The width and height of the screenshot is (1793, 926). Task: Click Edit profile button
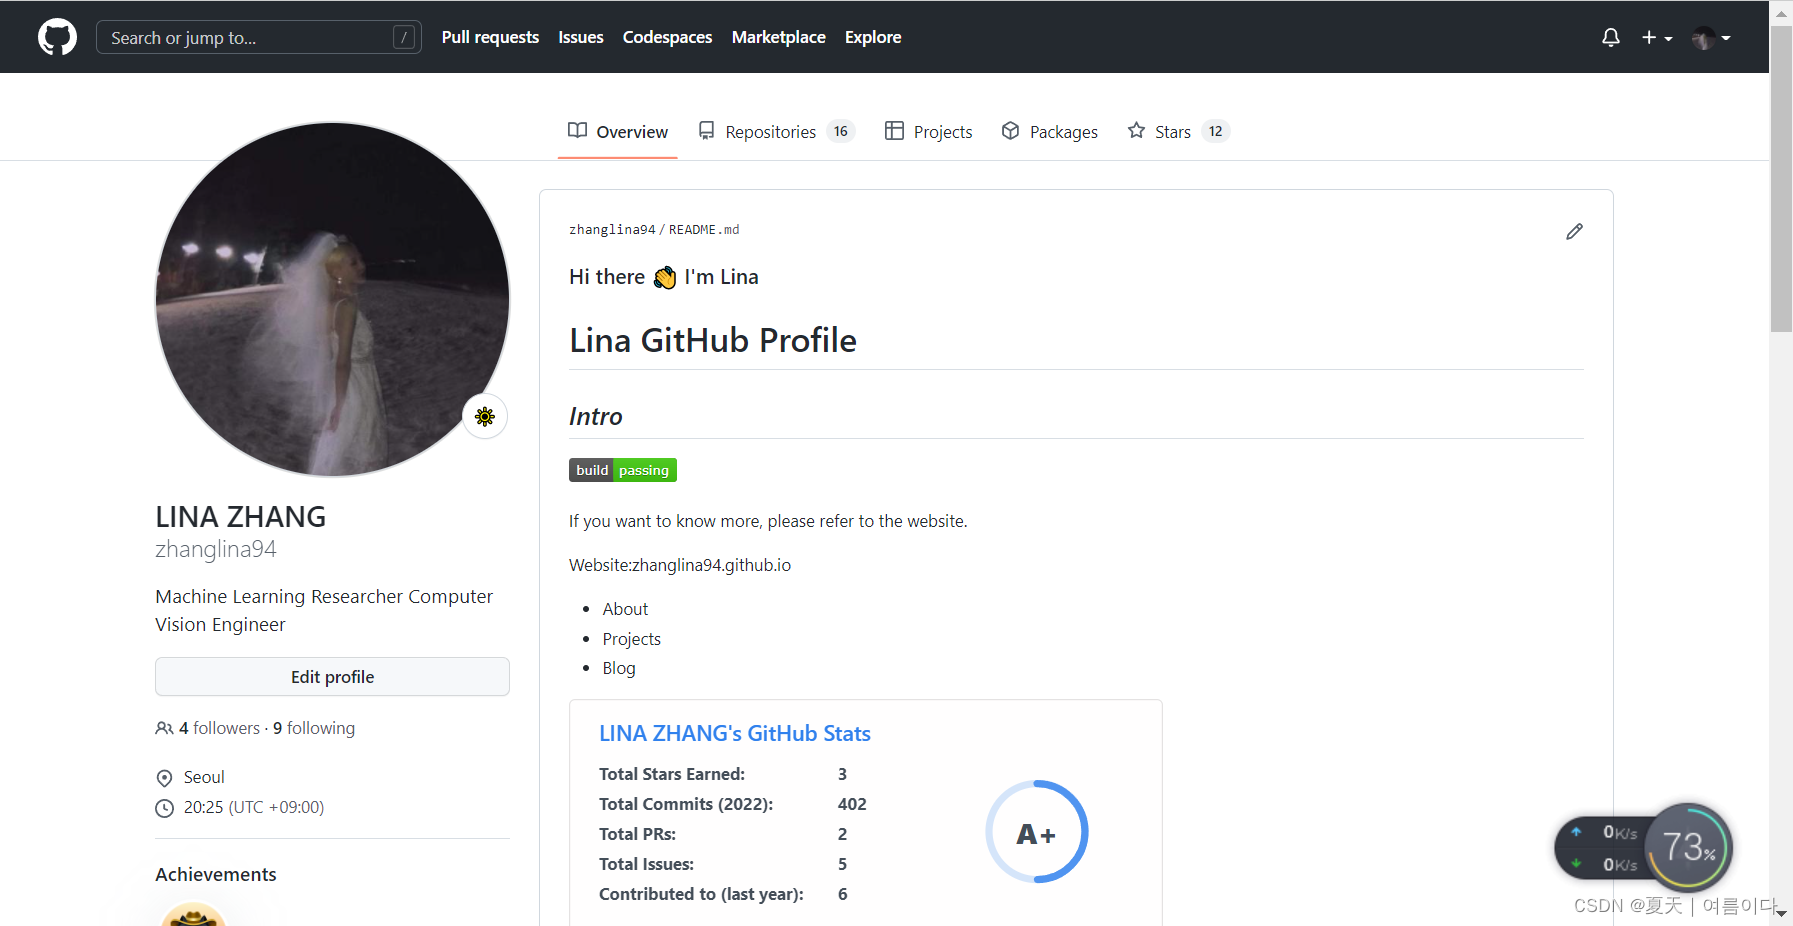pyautogui.click(x=332, y=677)
